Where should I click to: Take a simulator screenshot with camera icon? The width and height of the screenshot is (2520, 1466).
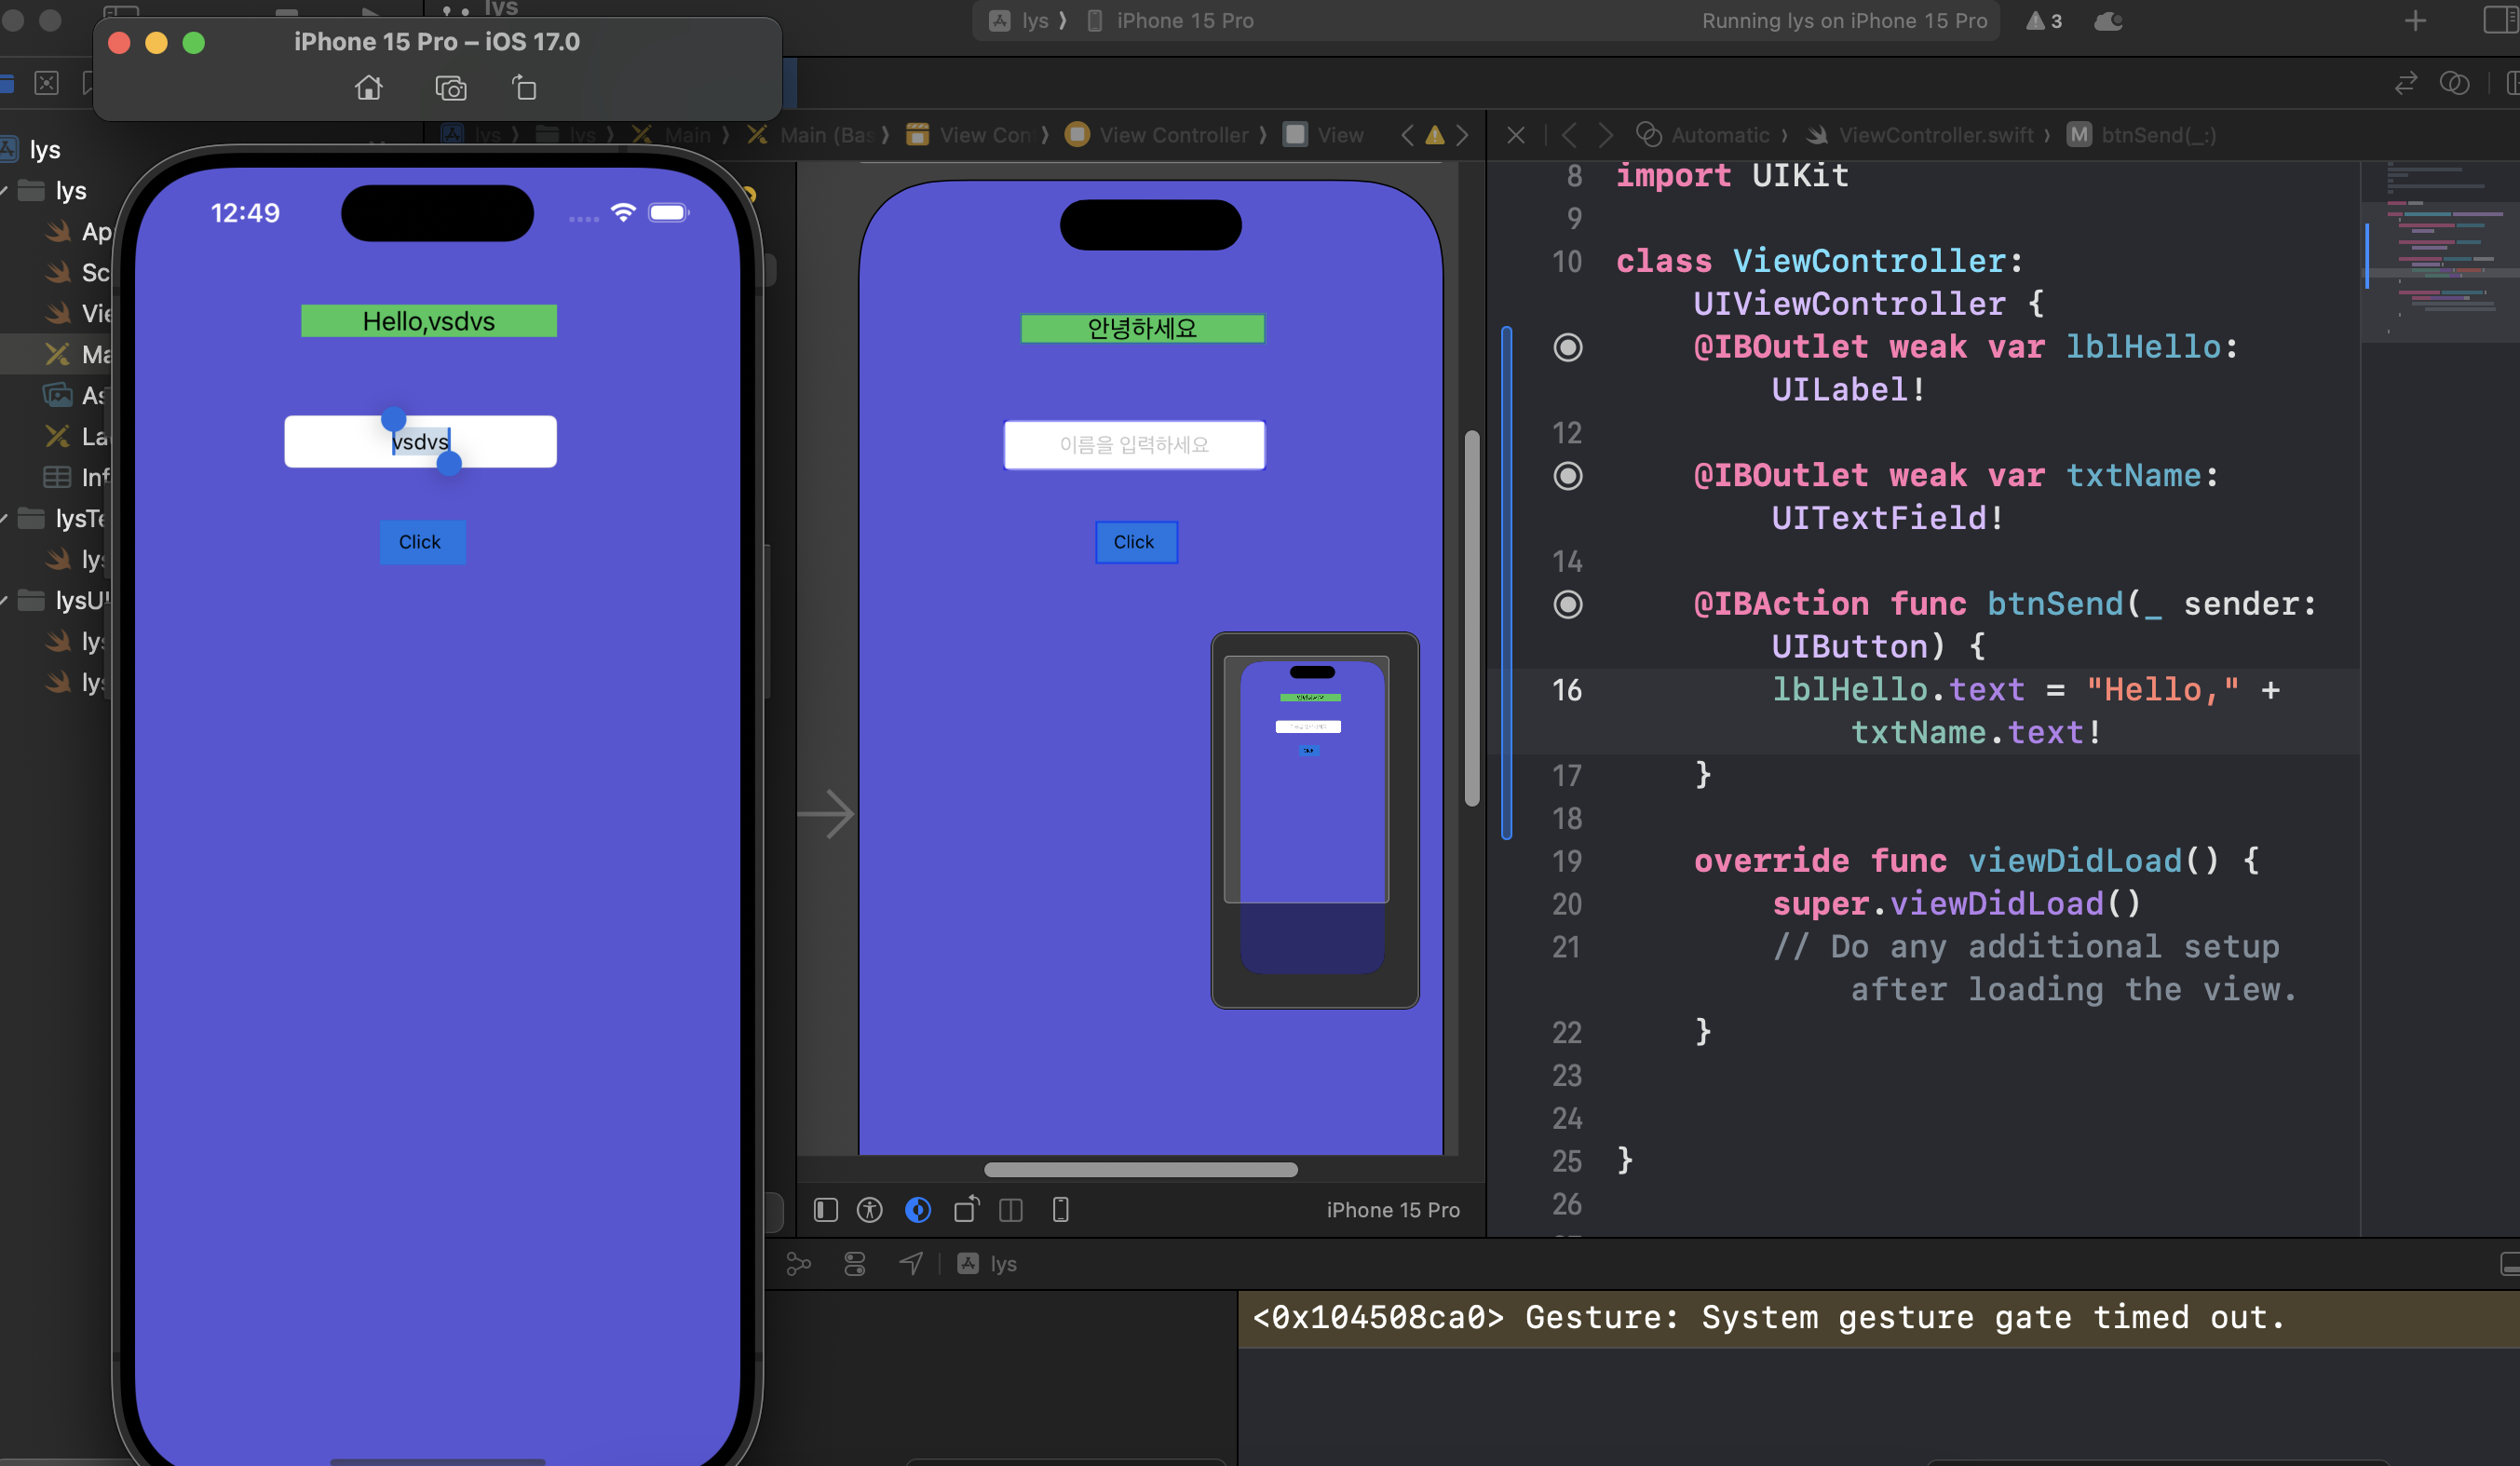pos(451,89)
